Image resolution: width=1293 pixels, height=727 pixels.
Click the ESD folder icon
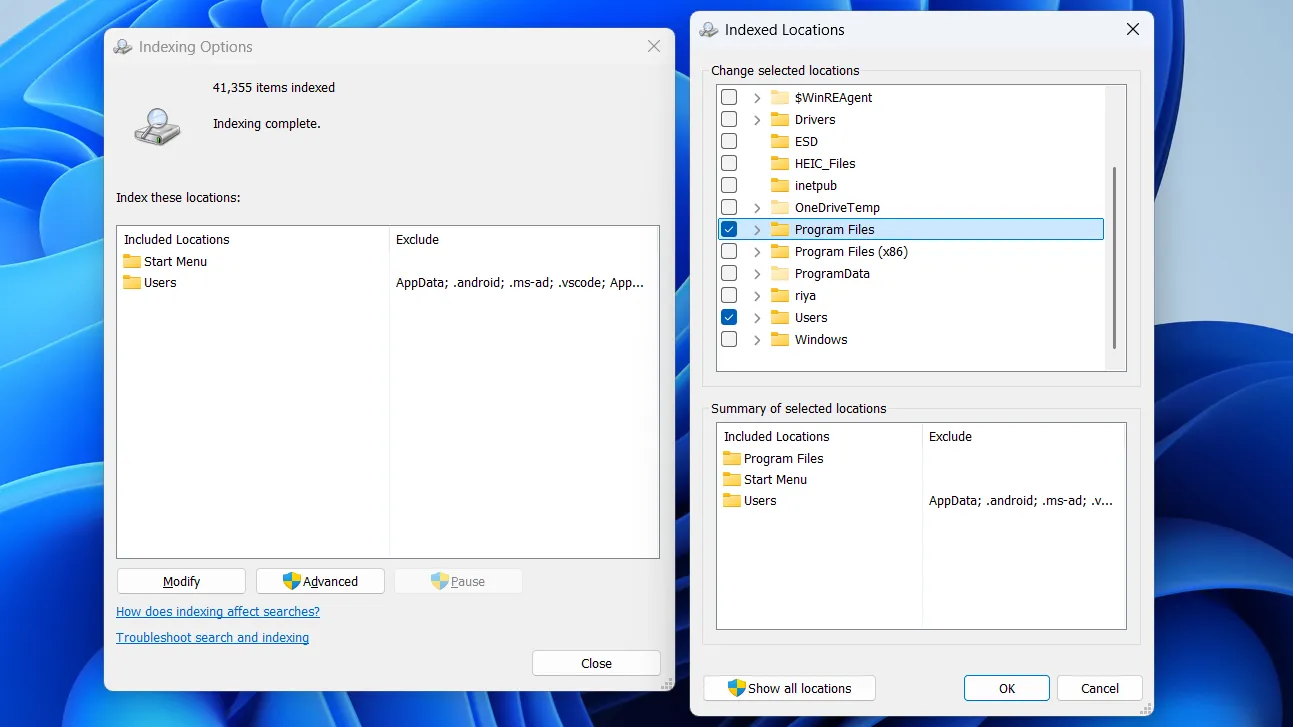coord(781,141)
